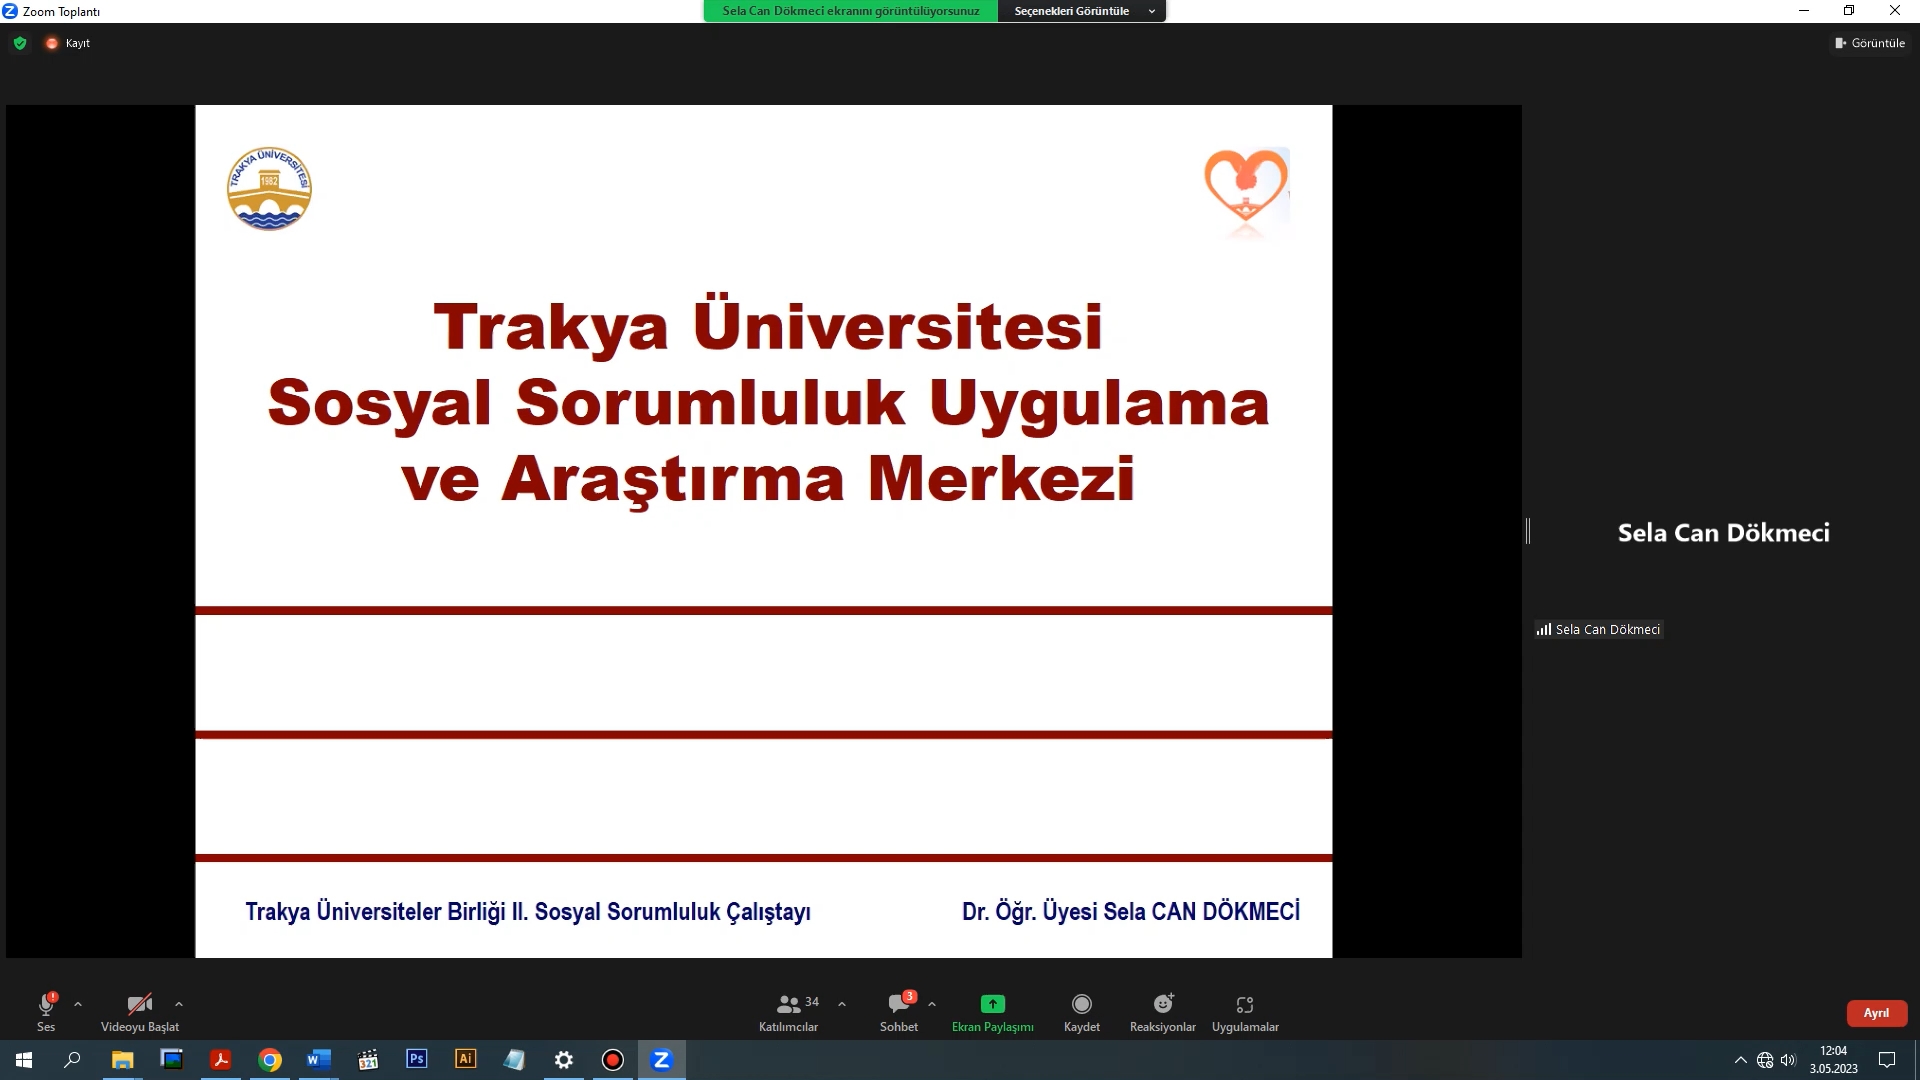Switch to Zoom in the taskbar
Viewport: 1920px width, 1080px height.
(662, 1060)
